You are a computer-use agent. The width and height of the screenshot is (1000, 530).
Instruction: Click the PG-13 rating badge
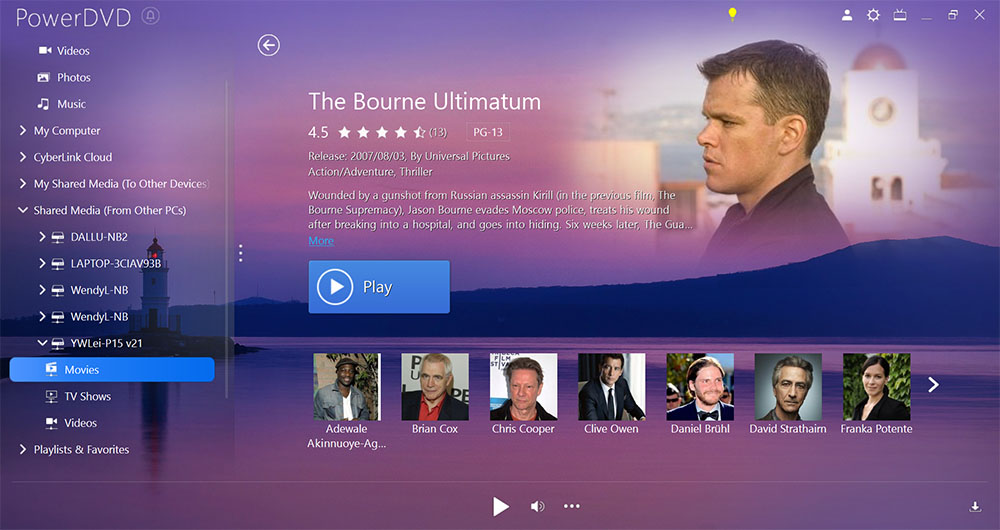click(x=488, y=132)
